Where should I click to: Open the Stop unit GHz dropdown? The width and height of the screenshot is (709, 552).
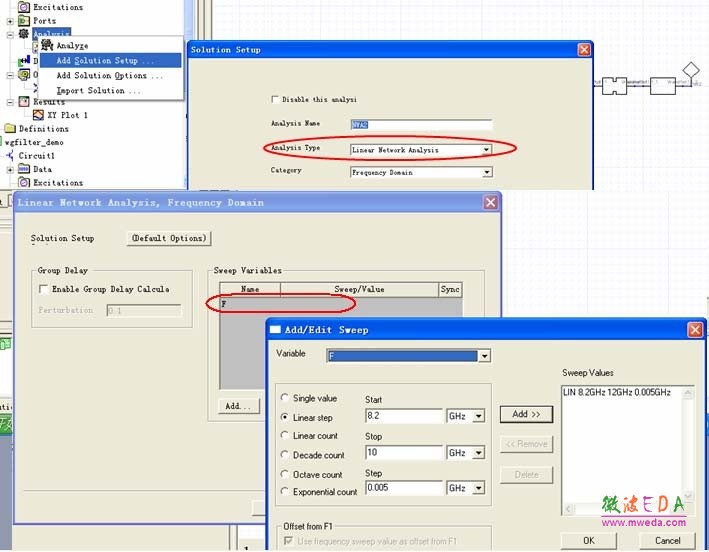pyautogui.click(x=478, y=453)
